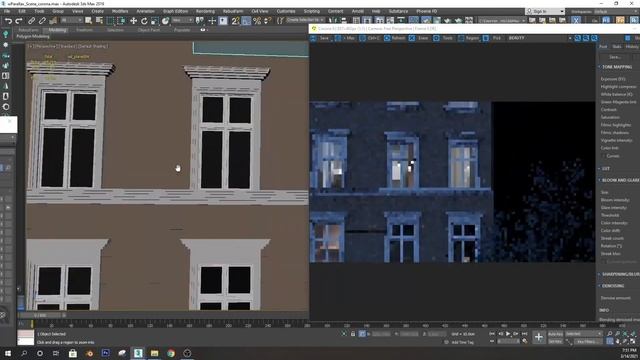Click the Zoom Extents All viewport icon
Viewport: 640px width, 360px height.
pos(633,334)
